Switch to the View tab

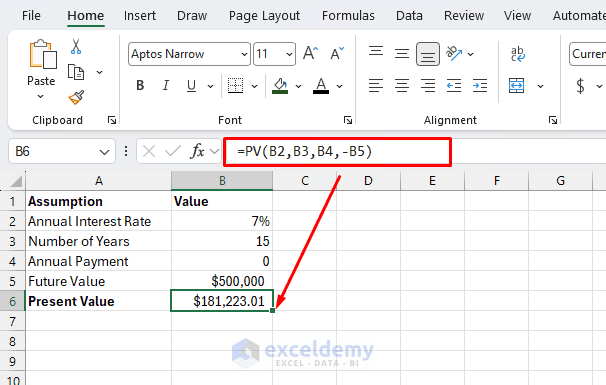517,15
